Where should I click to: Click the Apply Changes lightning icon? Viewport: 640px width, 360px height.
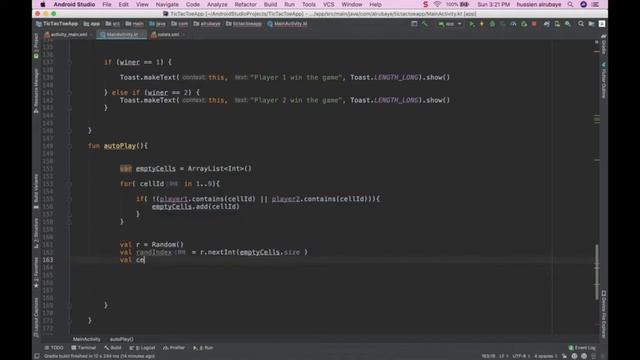point(482,24)
